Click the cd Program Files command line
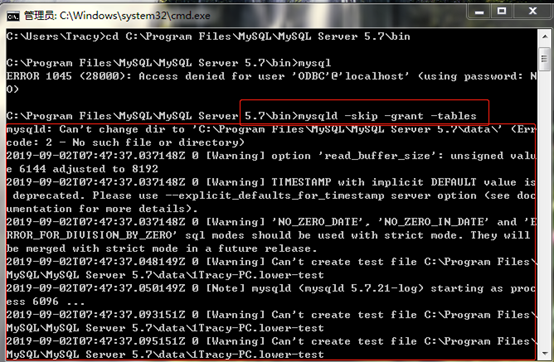This screenshot has width=554, height=362. point(258,36)
